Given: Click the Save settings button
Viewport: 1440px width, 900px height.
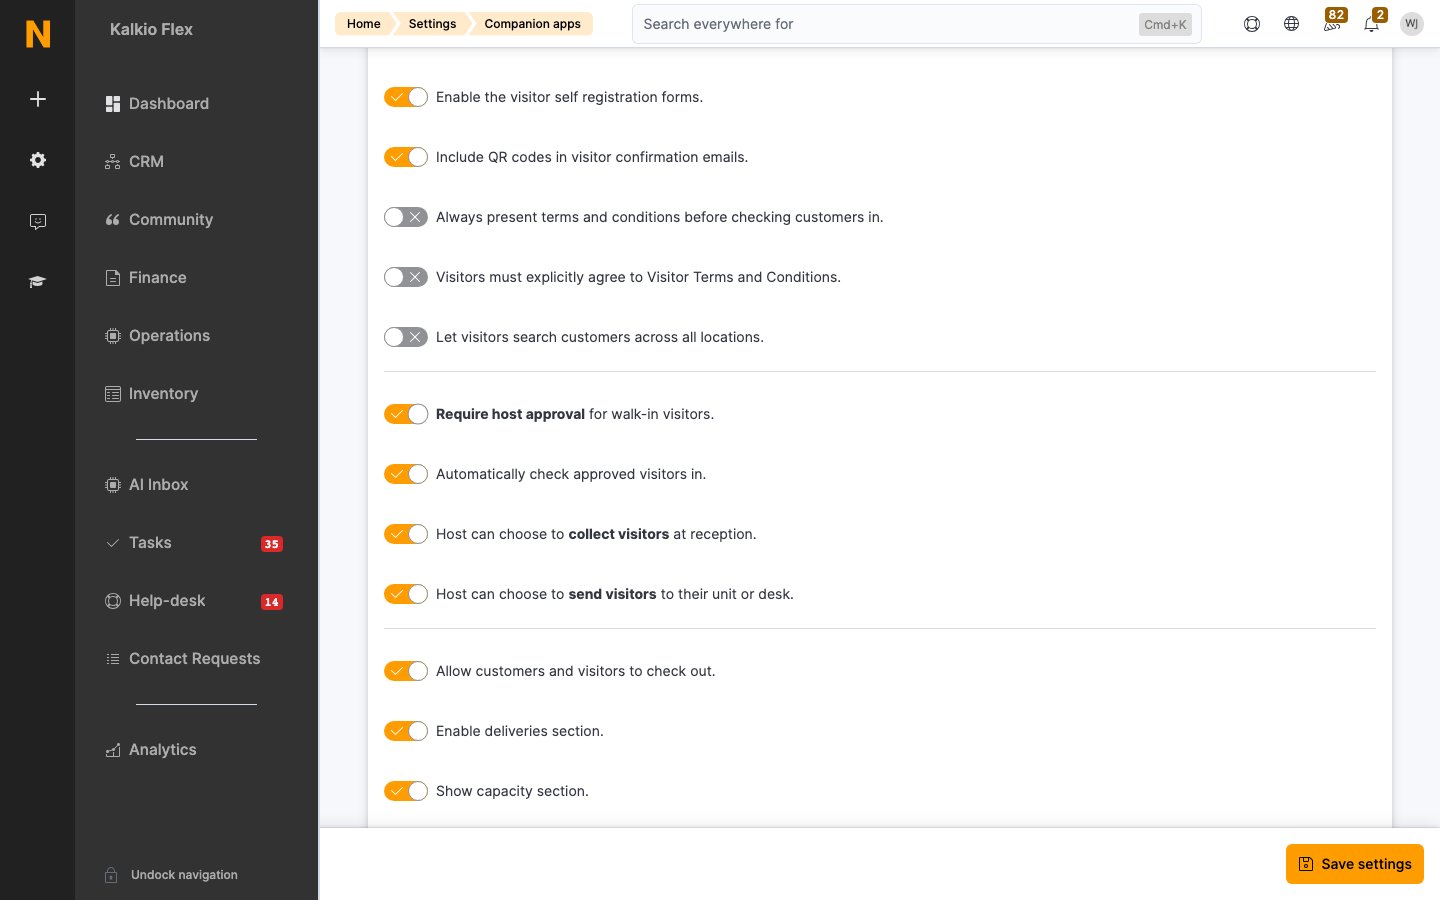Looking at the screenshot, I should coord(1355,864).
